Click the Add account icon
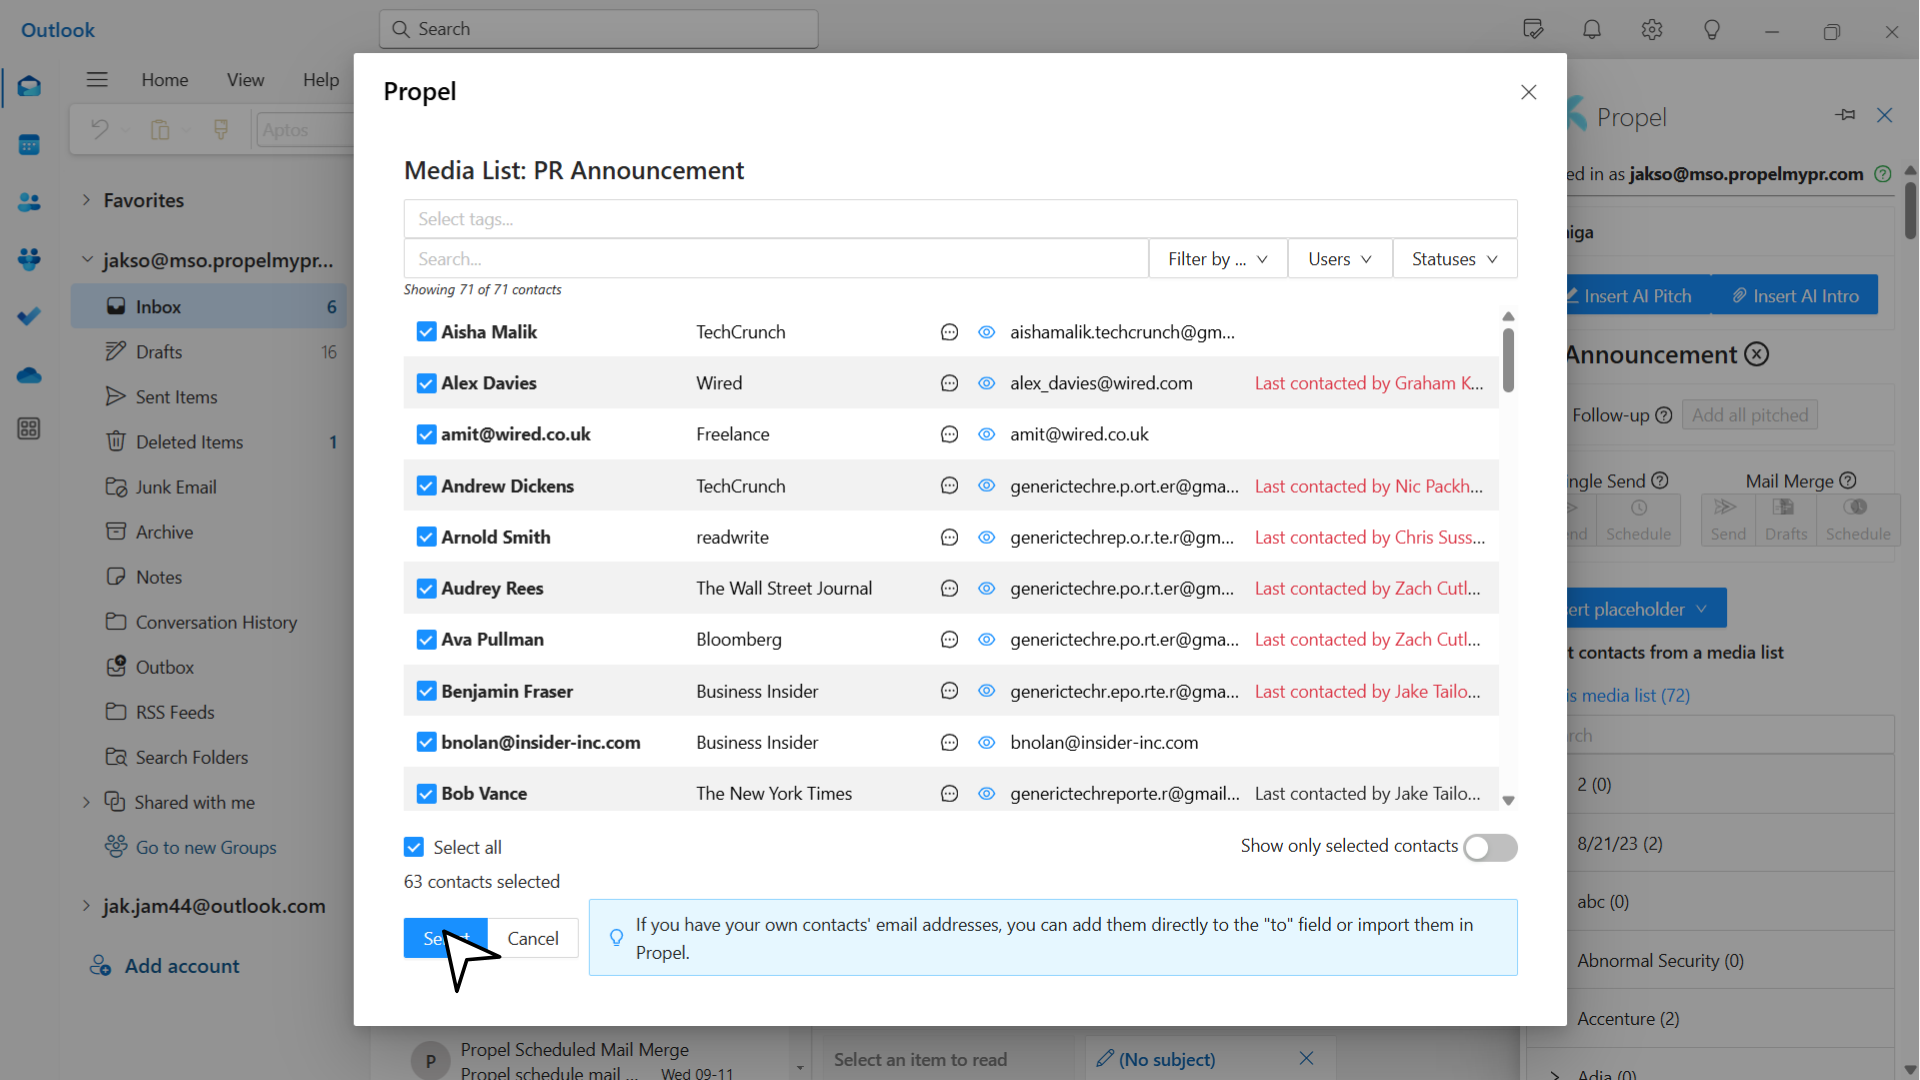This screenshot has height=1080, width=1920. tap(100, 966)
